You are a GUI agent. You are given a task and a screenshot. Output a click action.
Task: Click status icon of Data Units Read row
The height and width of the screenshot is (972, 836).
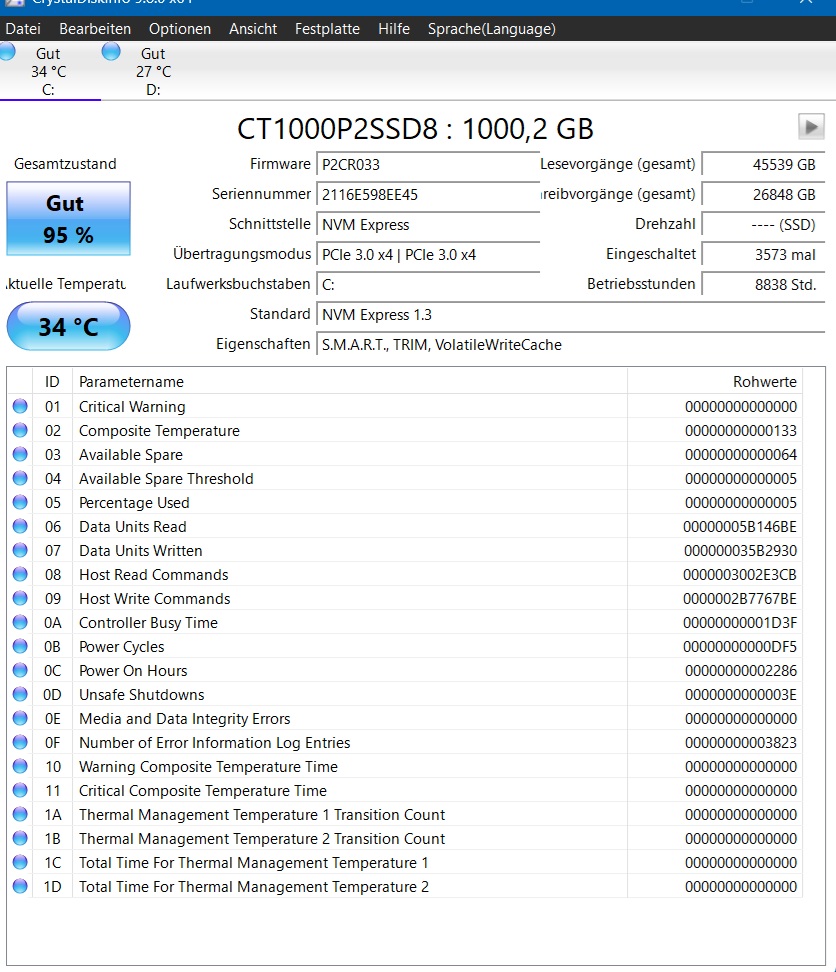(x=20, y=526)
